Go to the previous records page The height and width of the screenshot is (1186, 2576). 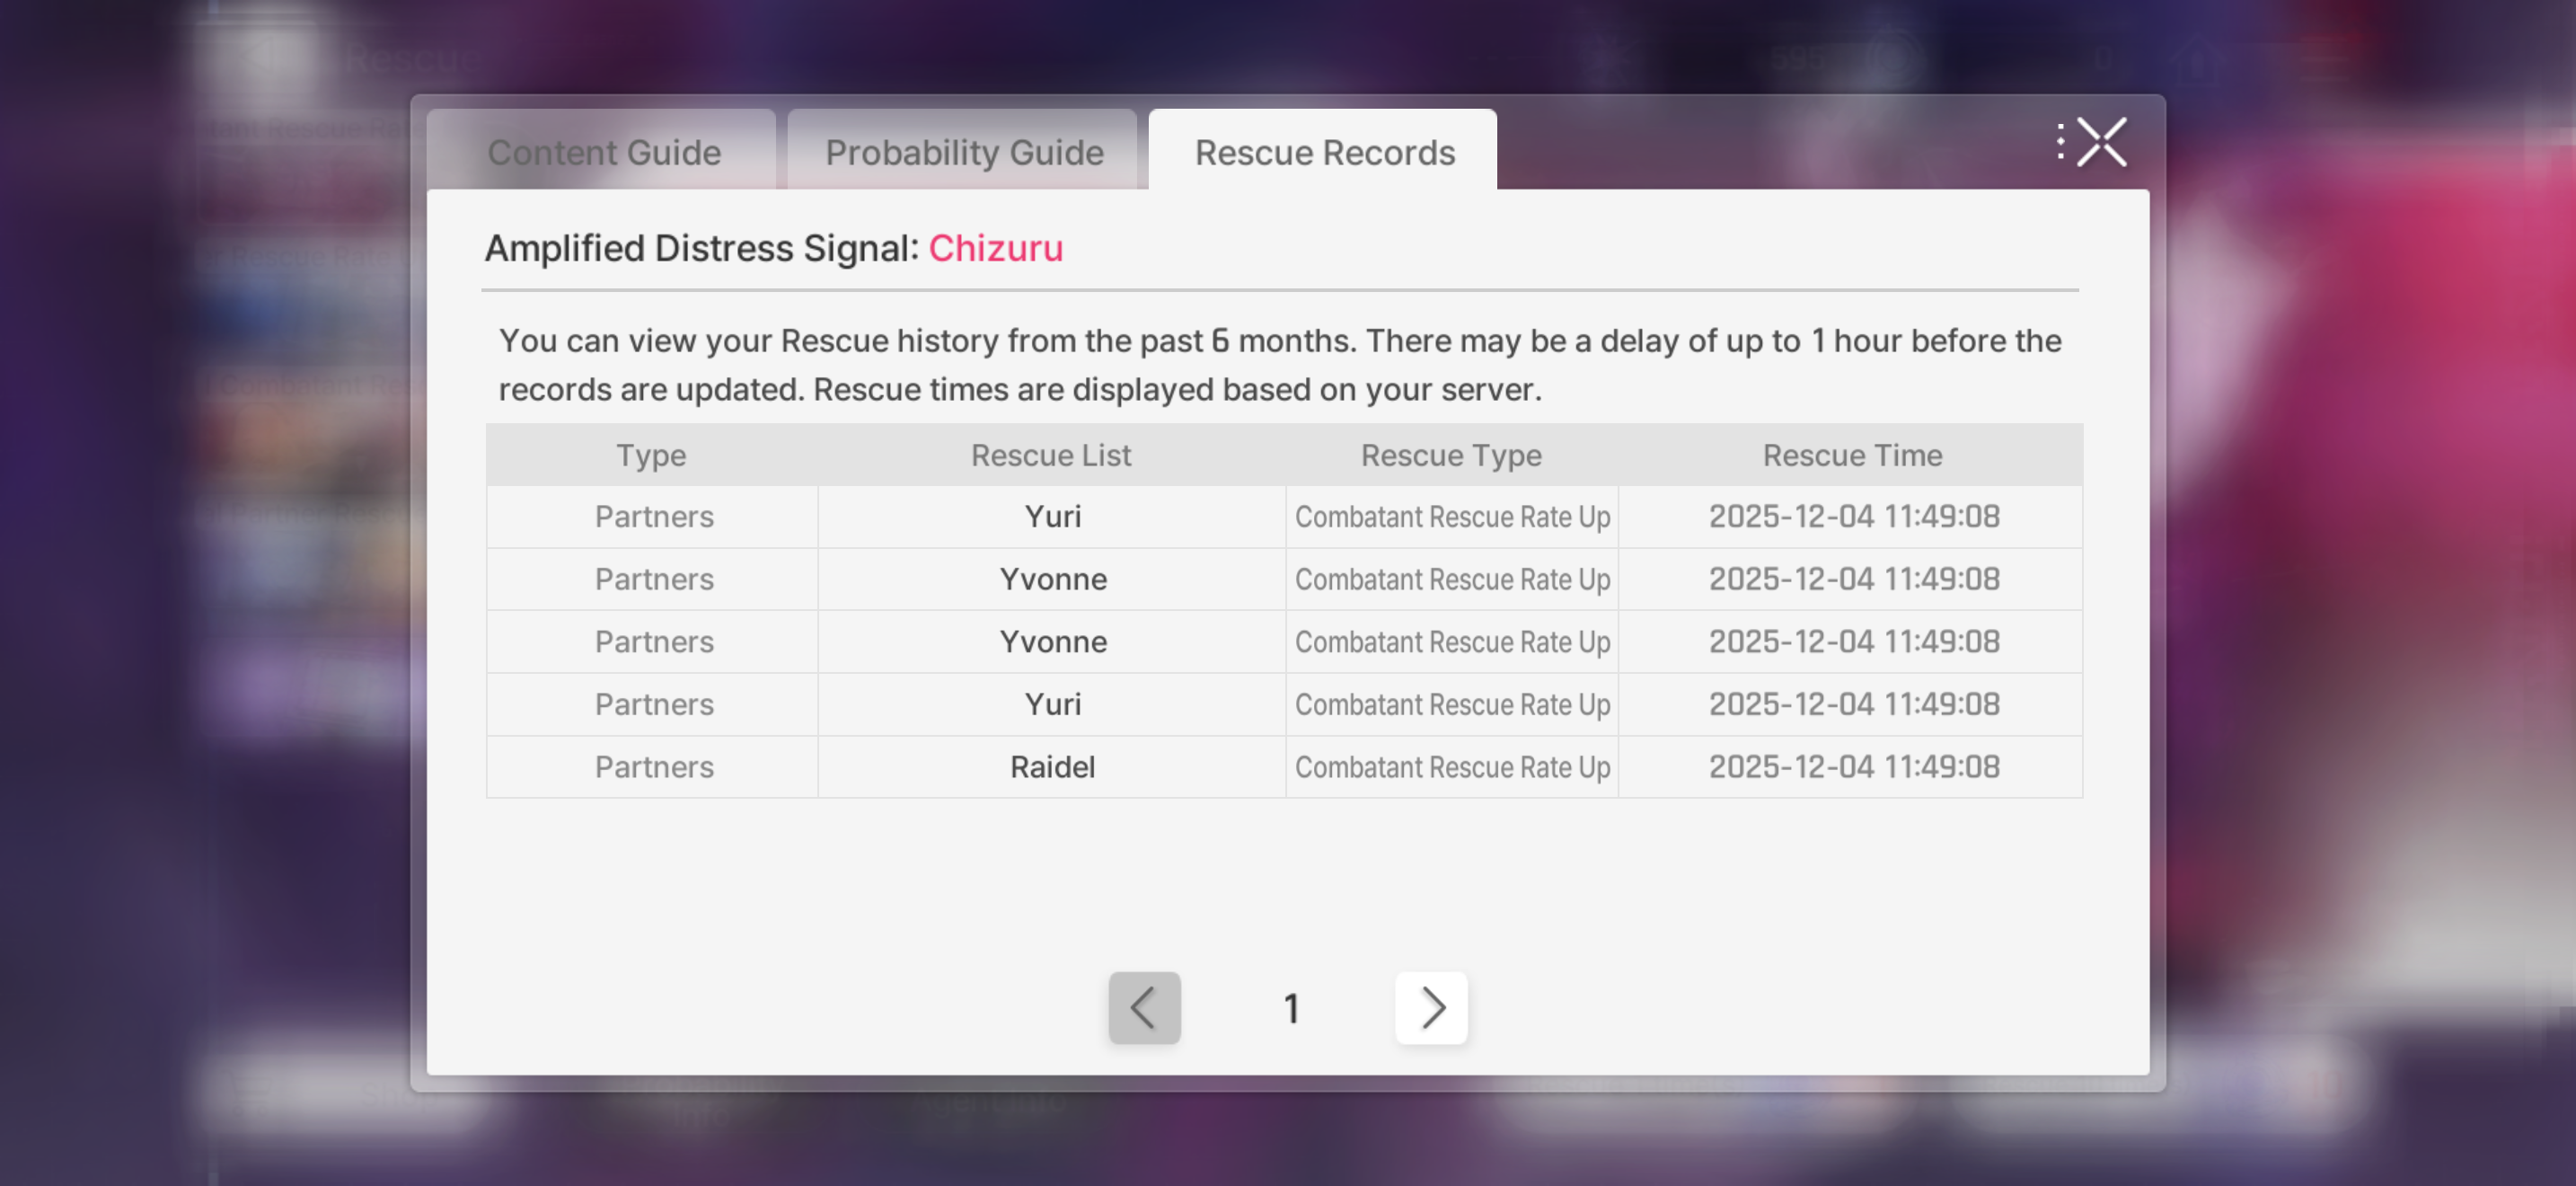1144,1007
